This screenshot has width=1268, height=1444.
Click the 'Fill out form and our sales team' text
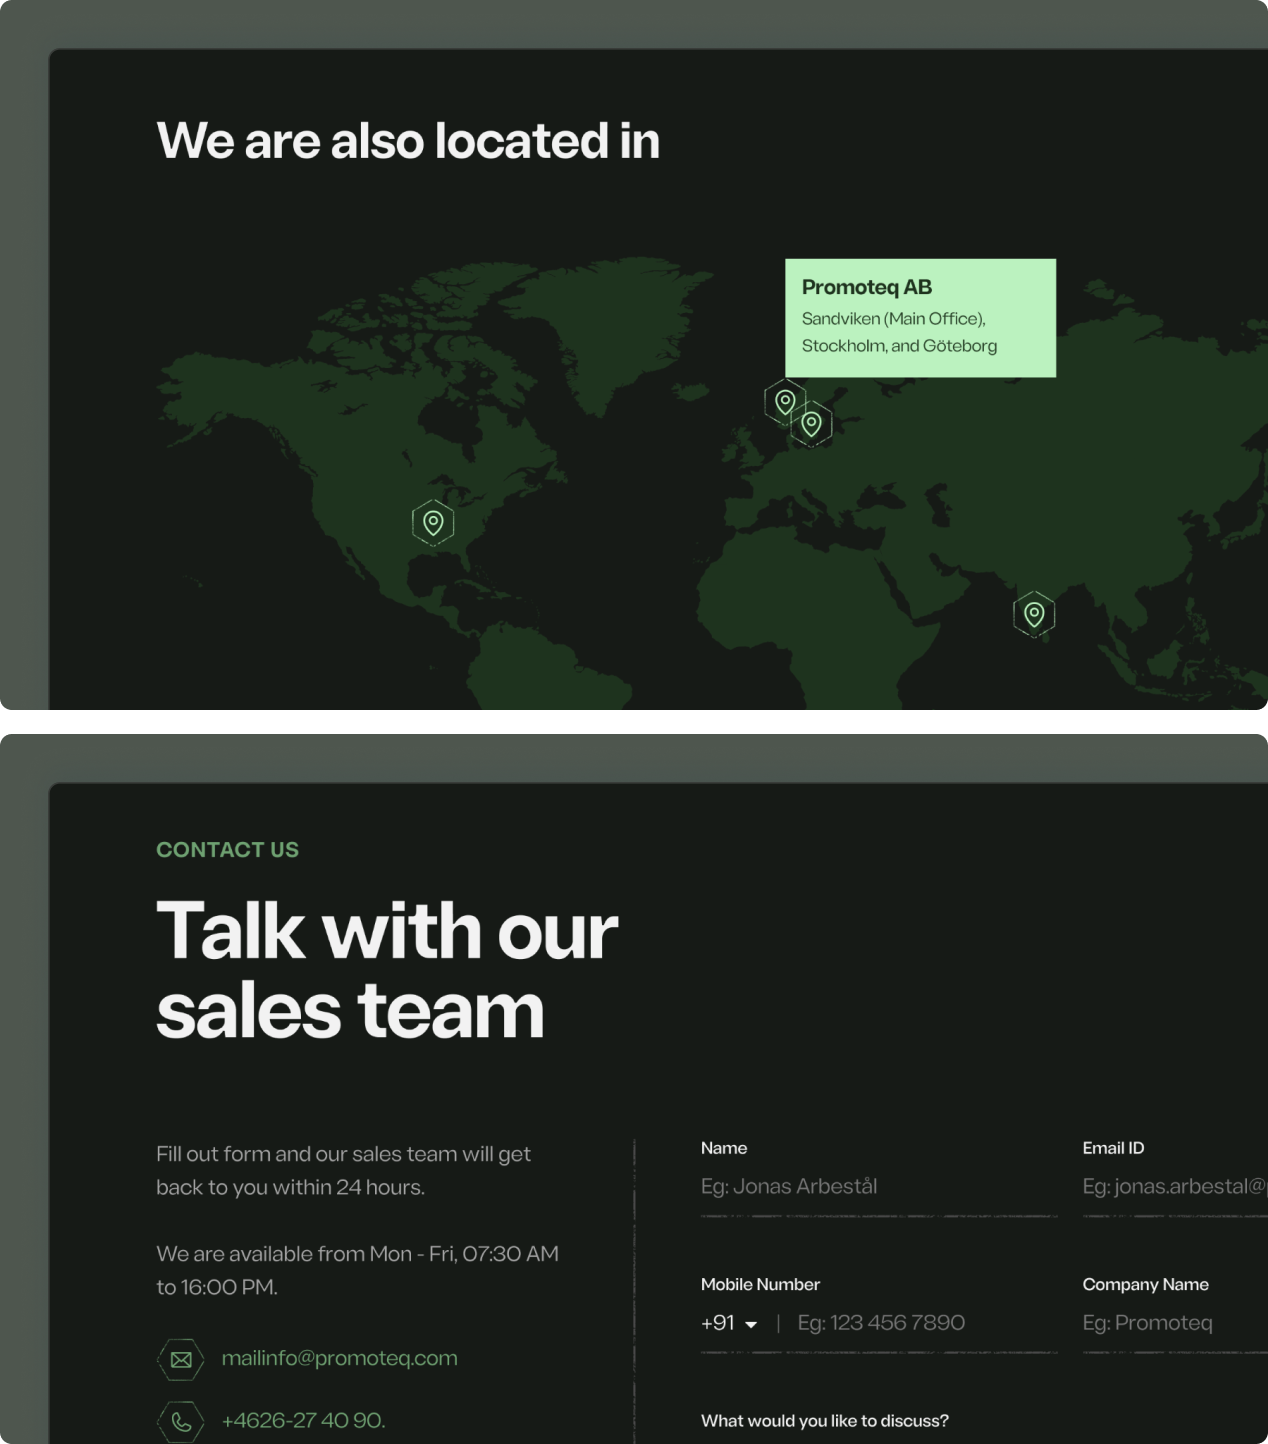343,1170
